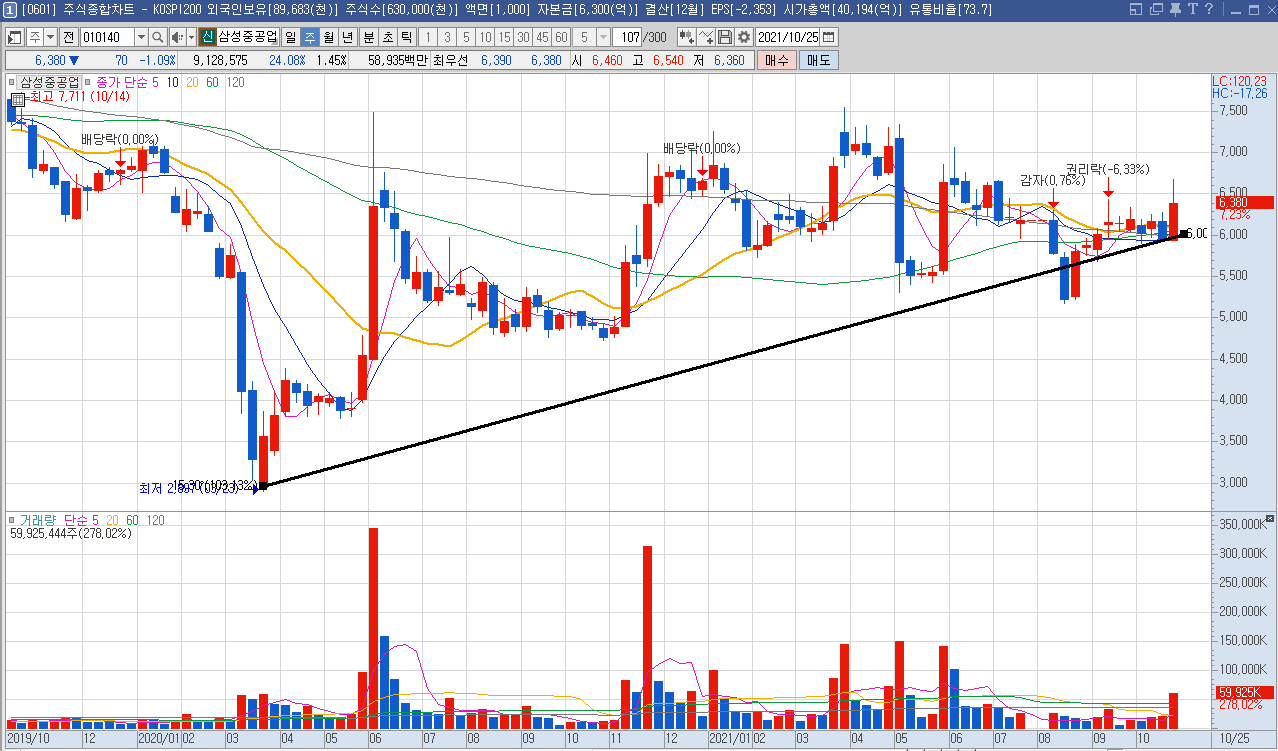Screen dimensions: 1278x751
Task: Select the weekly 주 chart period
Action: (x=309, y=37)
